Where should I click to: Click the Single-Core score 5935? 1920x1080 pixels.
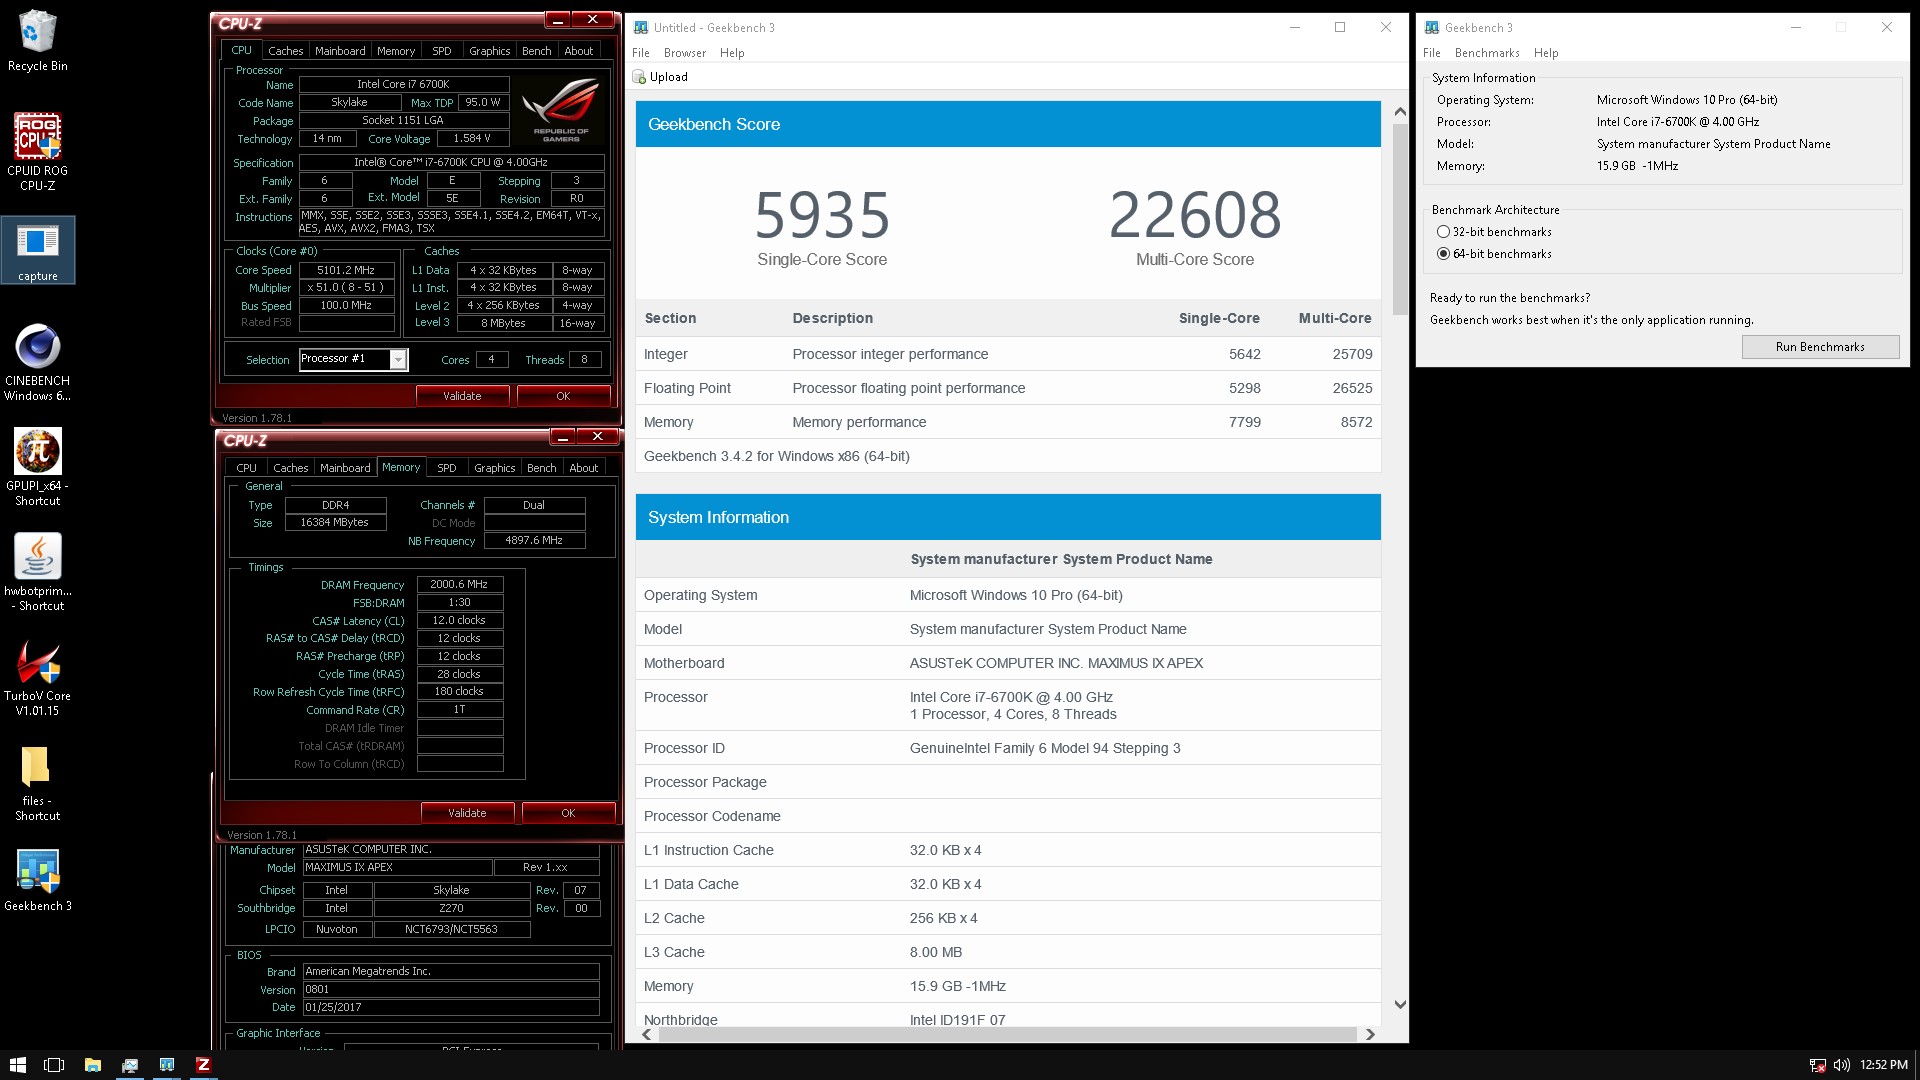pos(822,215)
